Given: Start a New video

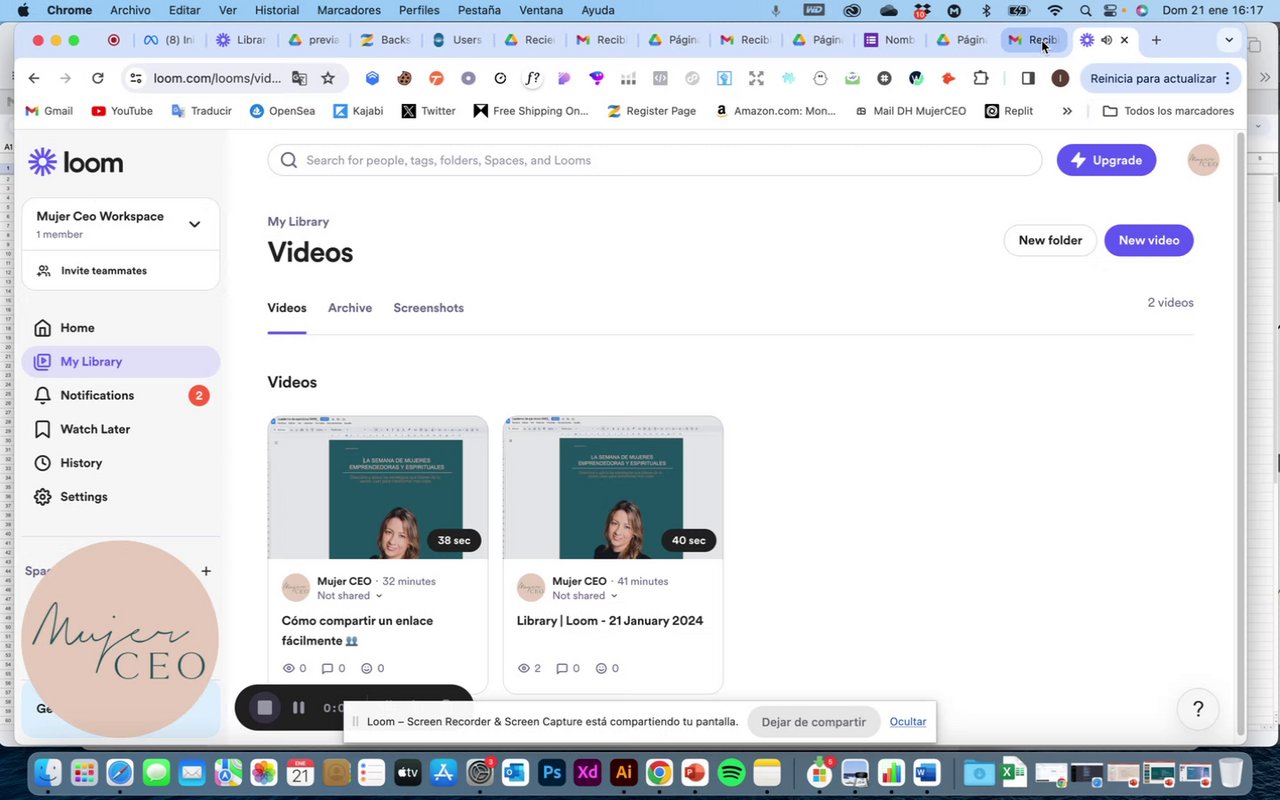Looking at the screenshot, I should (1149, 240).
